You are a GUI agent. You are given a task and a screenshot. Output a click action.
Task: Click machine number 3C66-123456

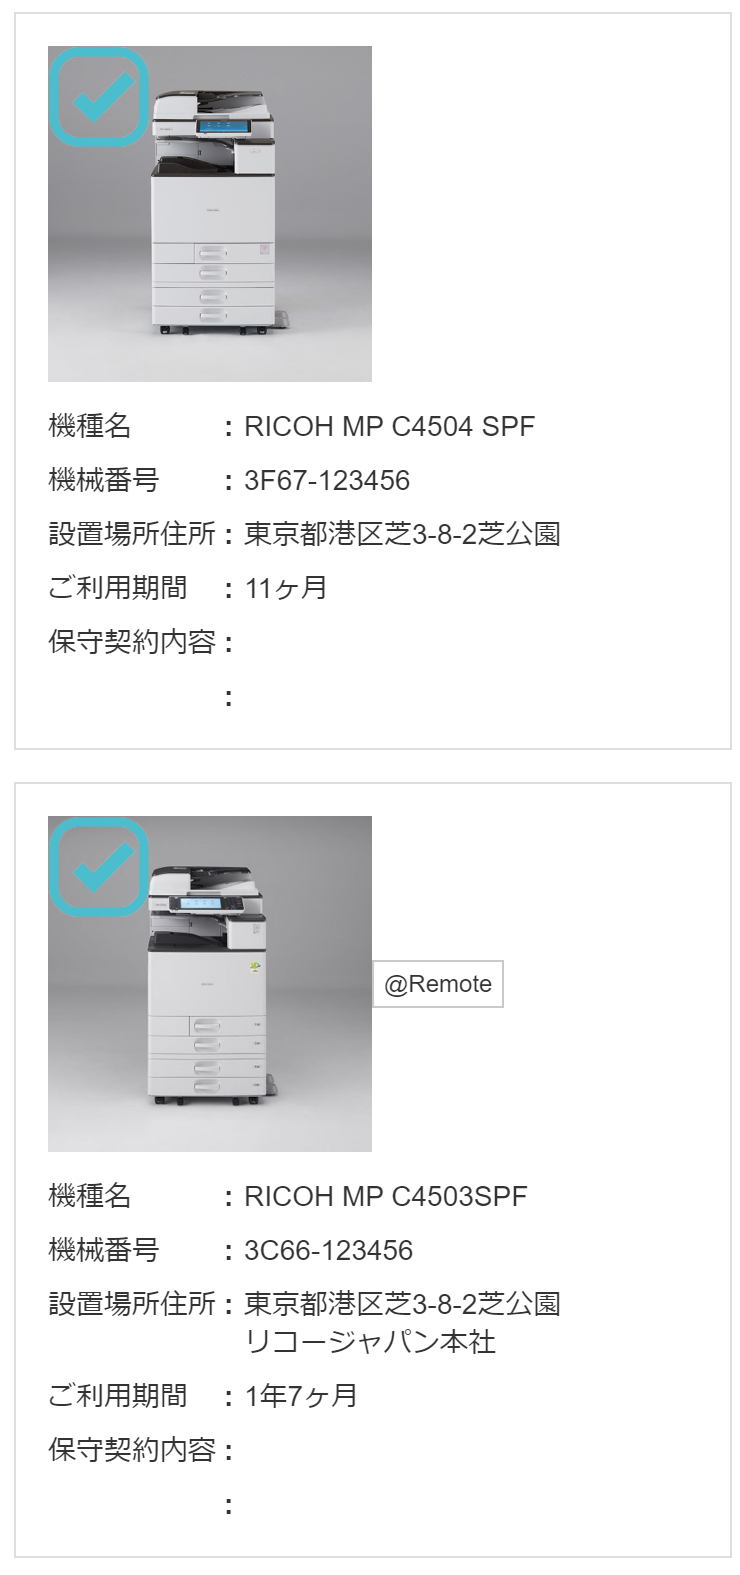click(x=329, y=1250)
